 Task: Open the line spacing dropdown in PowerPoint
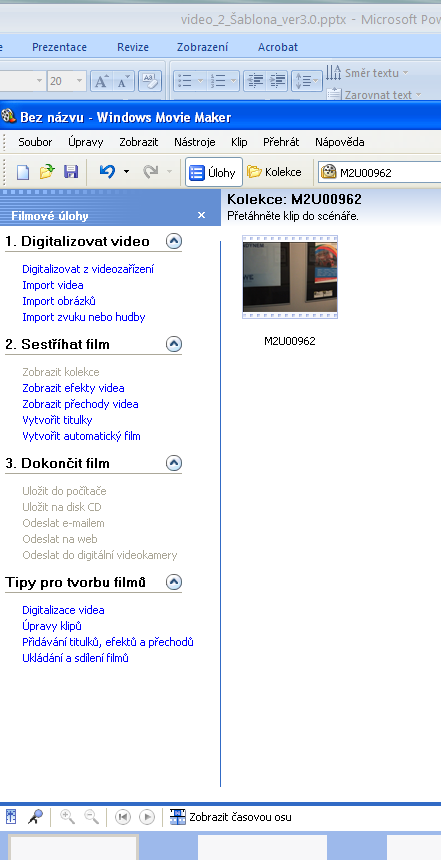pos(307,81)
